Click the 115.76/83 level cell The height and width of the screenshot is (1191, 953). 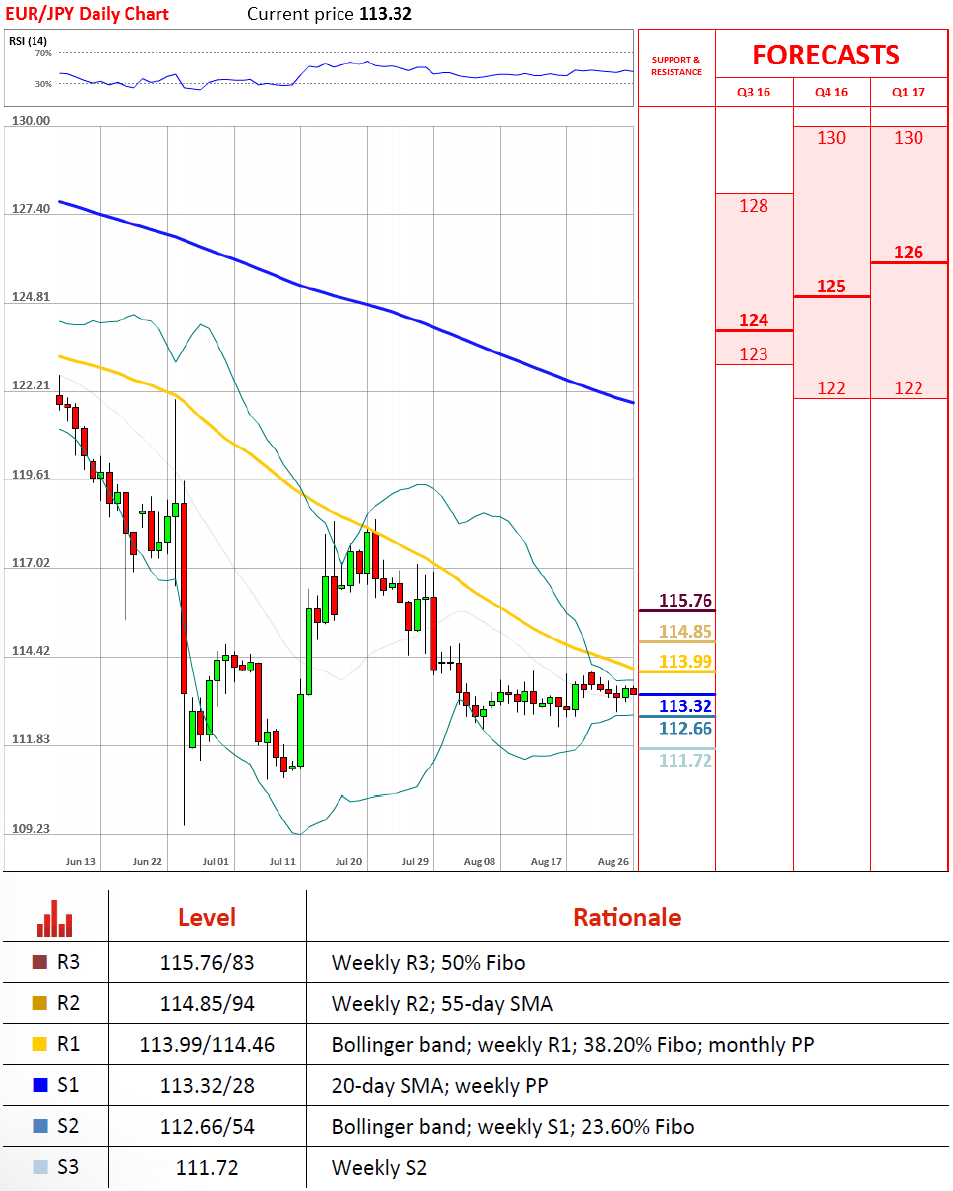click(x=207, y=963)
